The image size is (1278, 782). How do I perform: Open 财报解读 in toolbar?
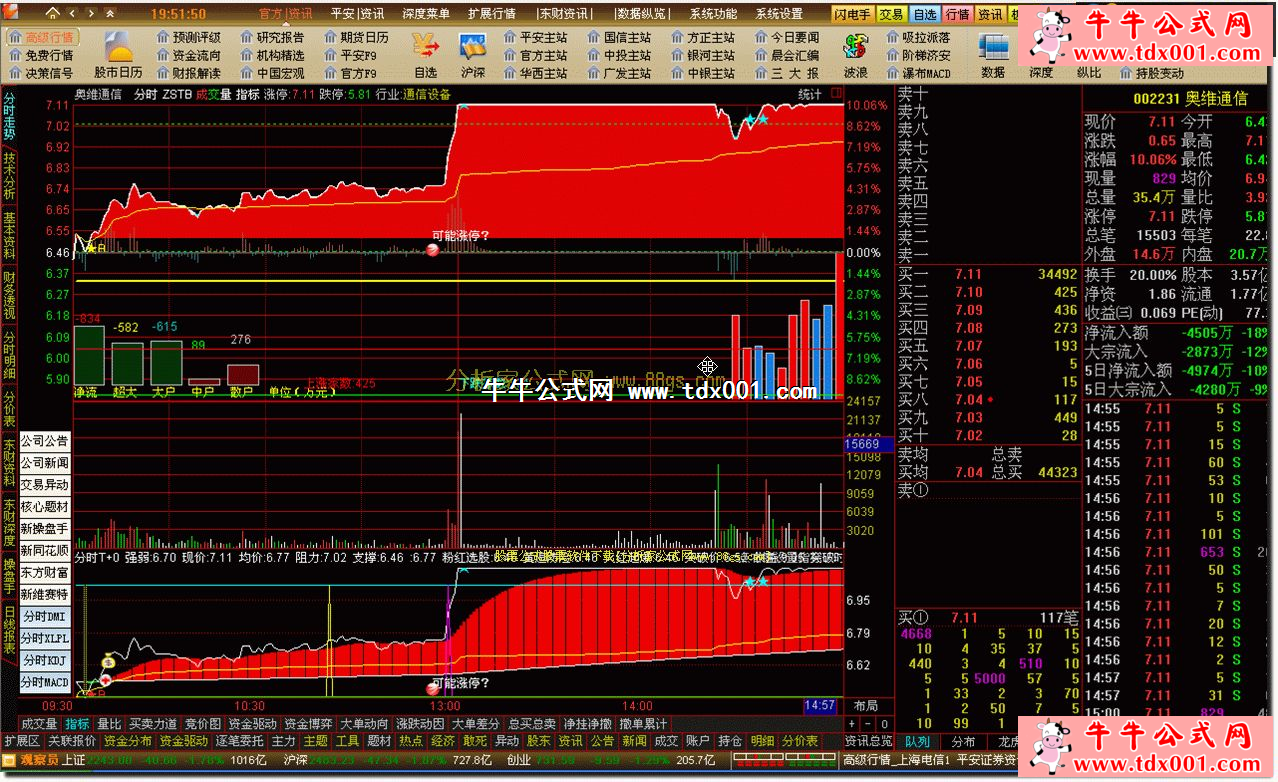(188, 73)
